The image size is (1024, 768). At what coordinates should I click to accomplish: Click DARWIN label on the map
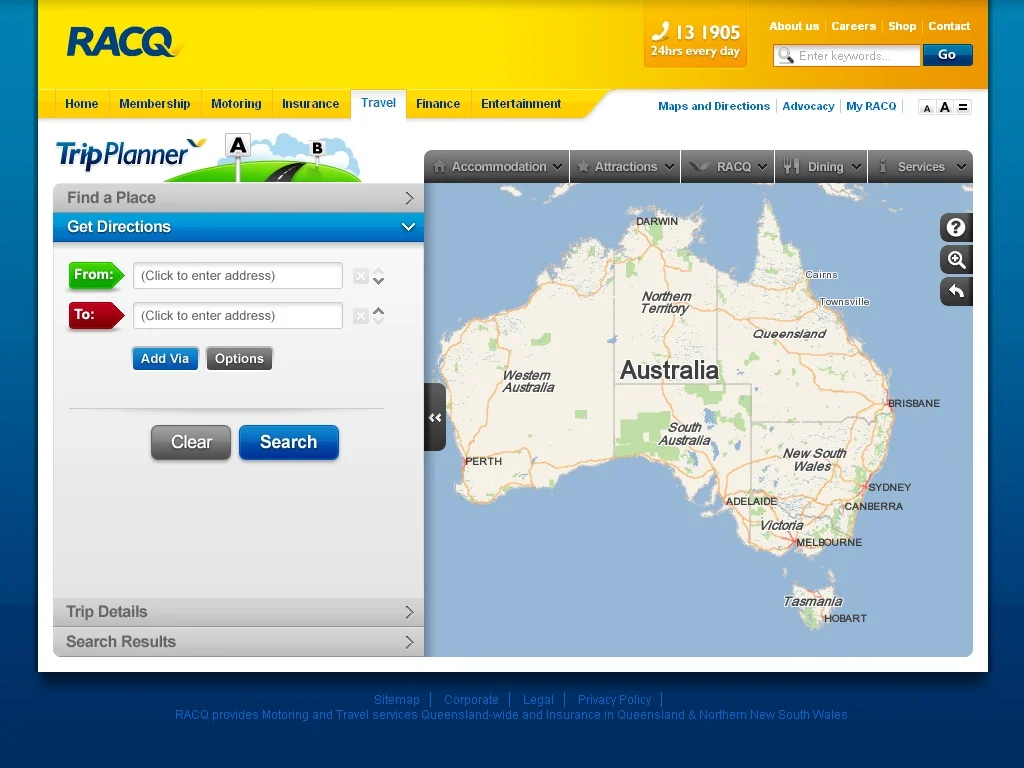[657, 221]
